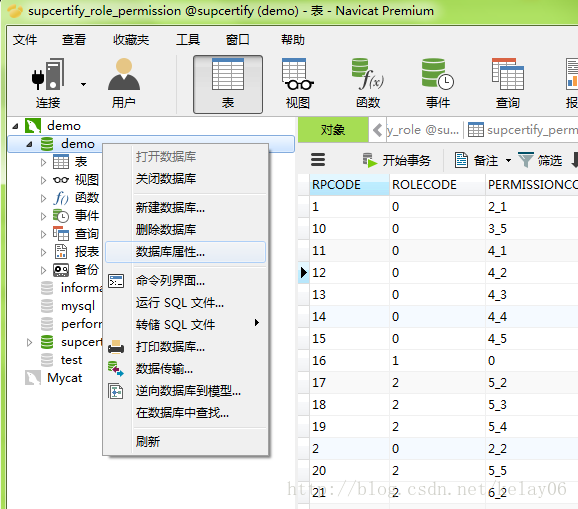Switch to the 对象 (Objects) tab
The height and width of the screenshot is (509, 578).
[333, 130]
